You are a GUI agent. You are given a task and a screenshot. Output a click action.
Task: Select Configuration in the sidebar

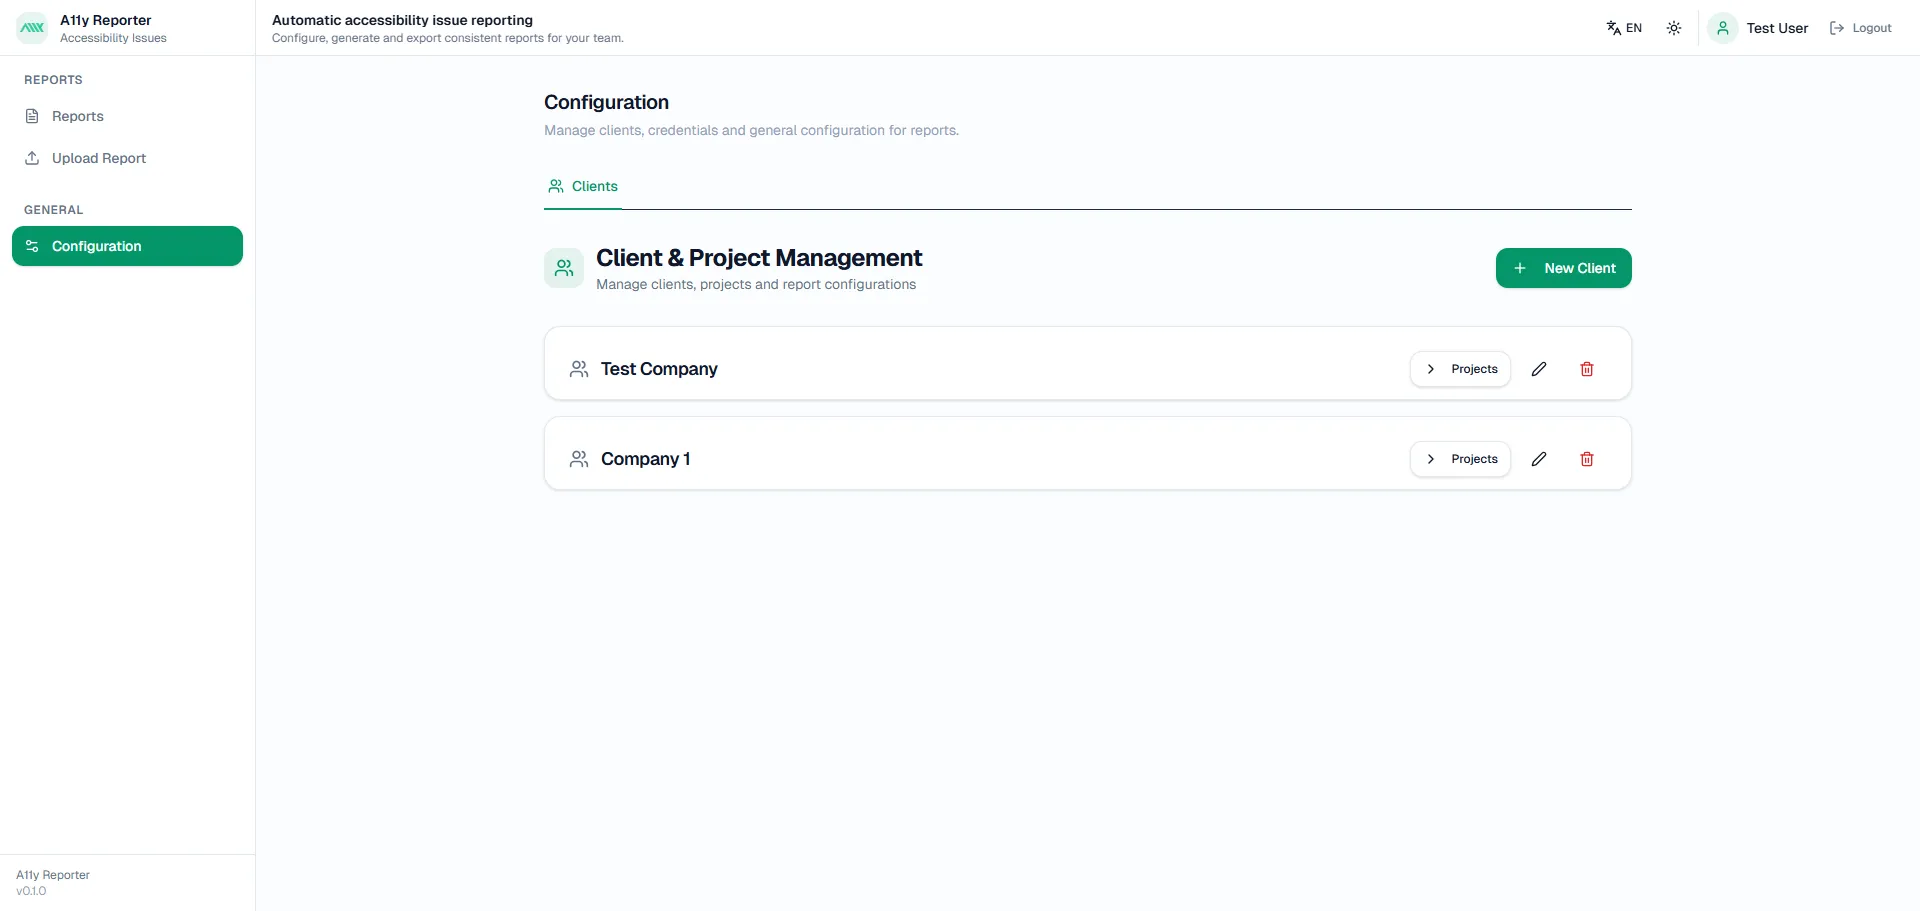(x=127, y=246)
